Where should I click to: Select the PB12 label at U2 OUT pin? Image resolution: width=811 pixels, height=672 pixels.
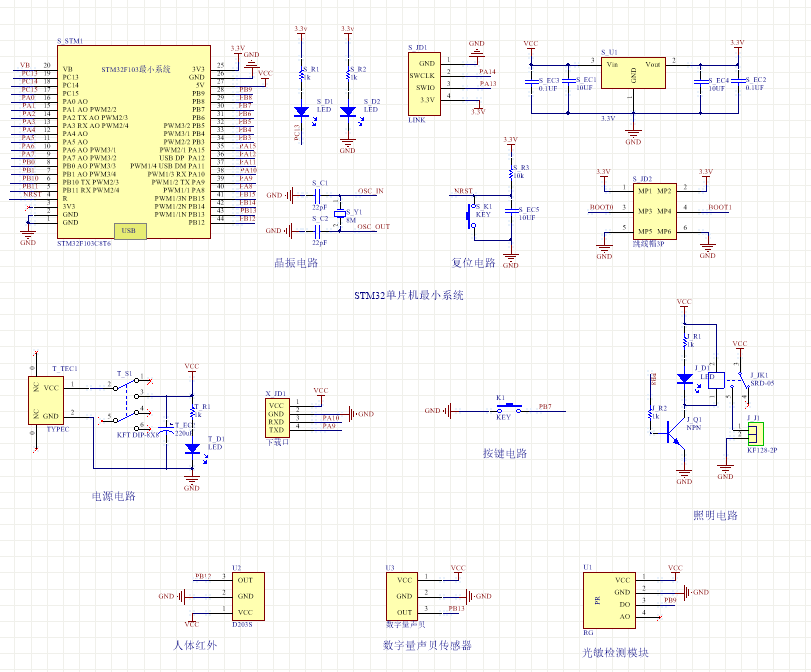click(203, 576)
